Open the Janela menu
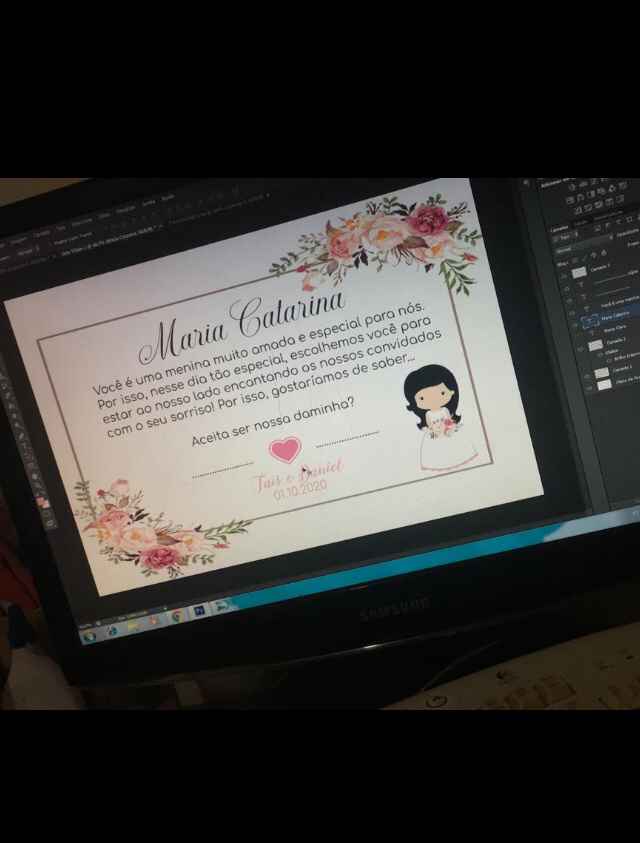This screenshot has width=640, height=843. tap(148, 203)
